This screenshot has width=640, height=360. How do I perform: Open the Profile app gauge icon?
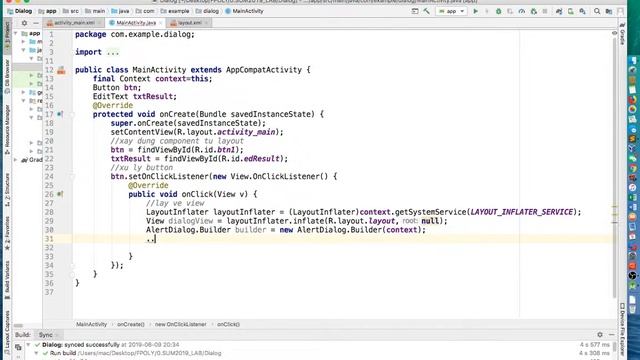tap(522, 11)
